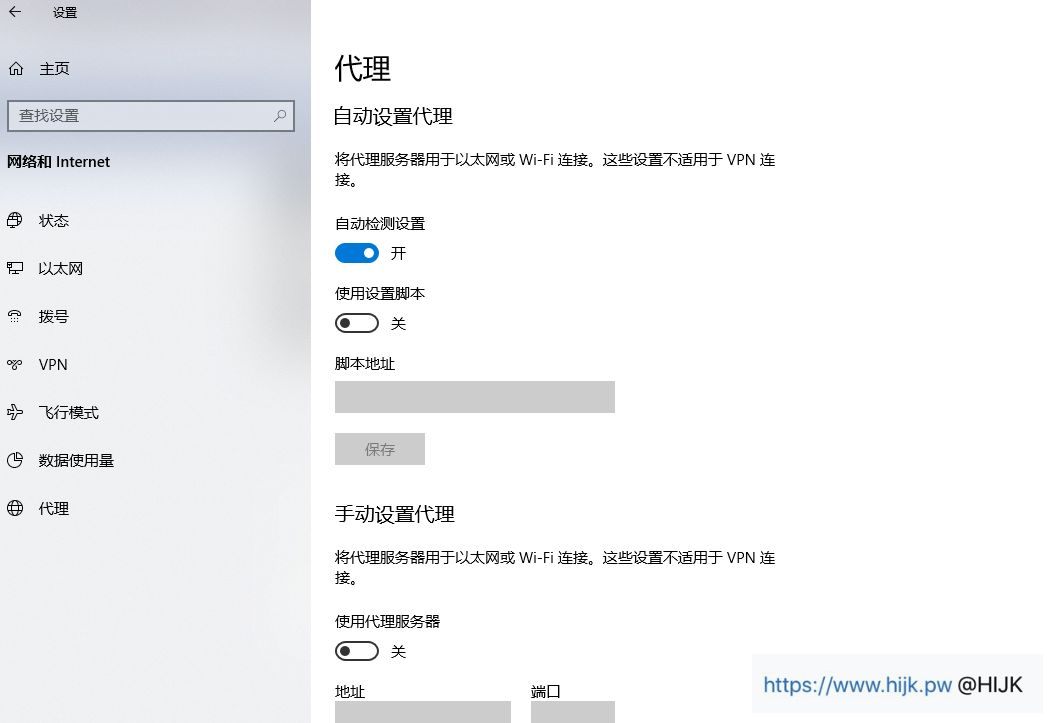This screenshot has height=723, width=1053.
Task: Turn off the 自动检测设置 toggle
Action: [357, 254]
